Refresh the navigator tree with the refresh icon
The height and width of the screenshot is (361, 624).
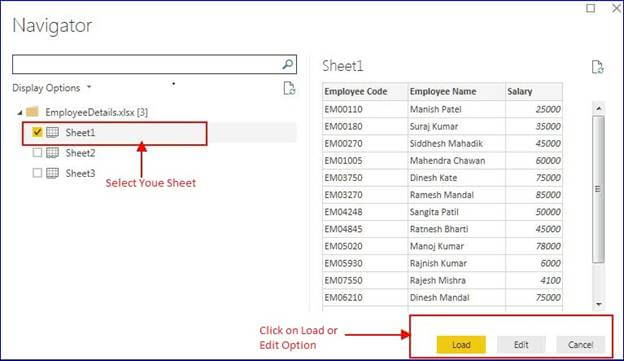click(289, 88)
